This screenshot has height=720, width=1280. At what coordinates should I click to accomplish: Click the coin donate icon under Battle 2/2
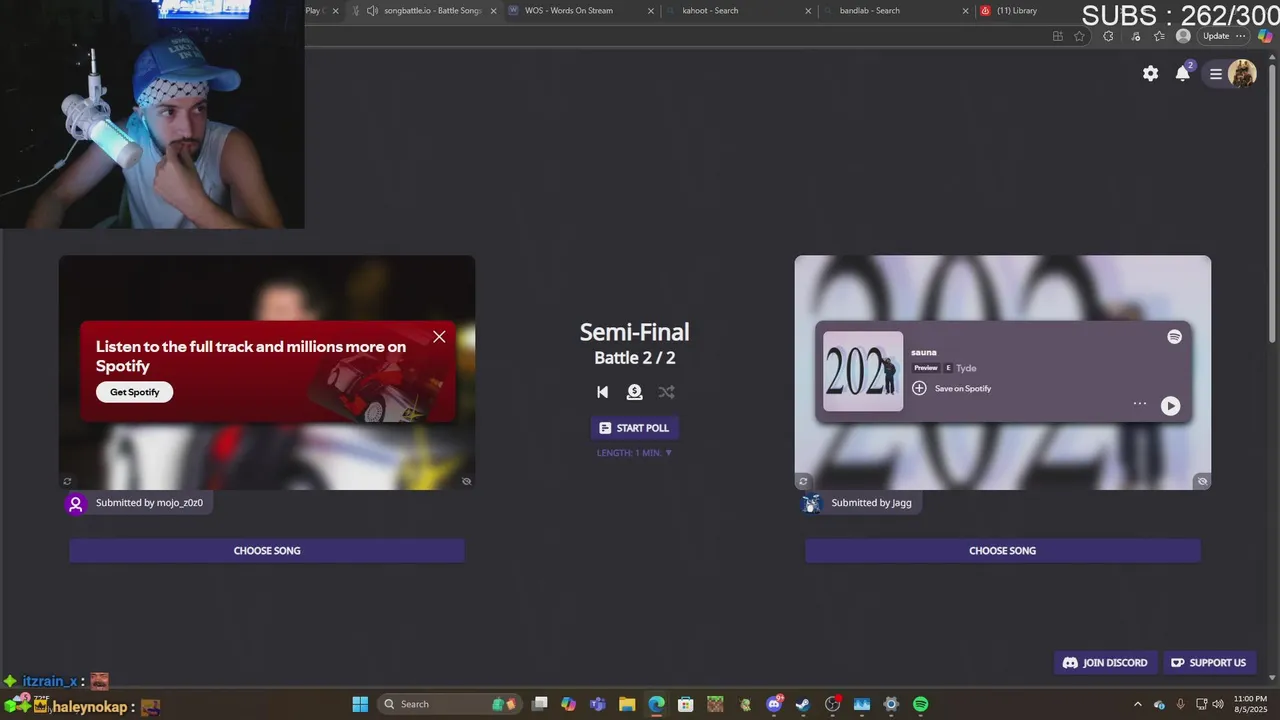coord(634,392)
